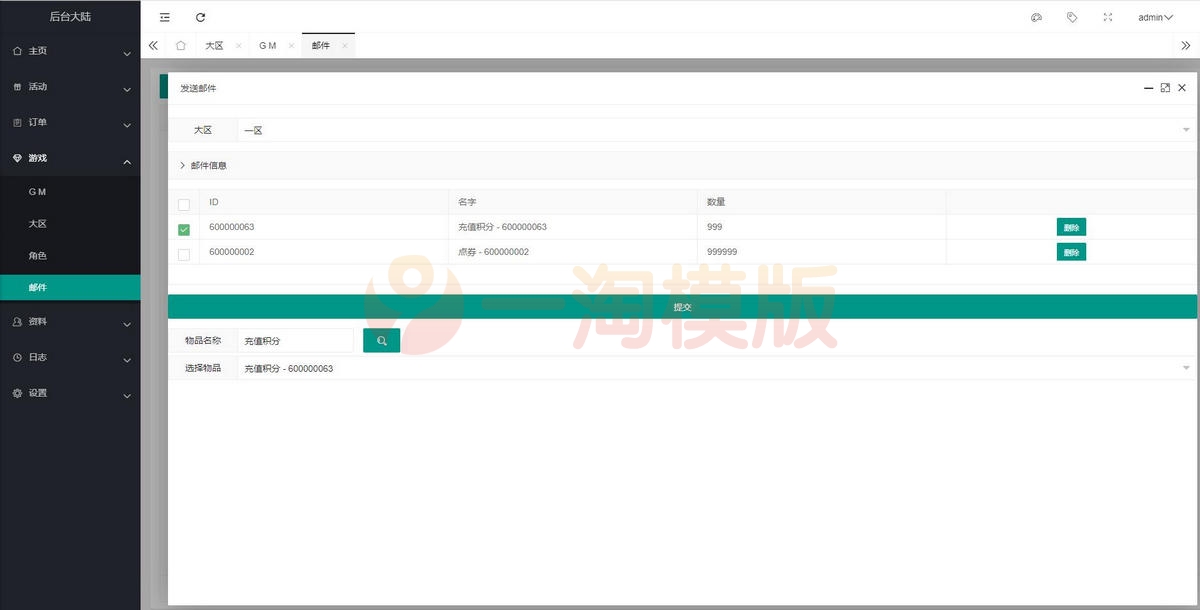Uncheck the row 600000063 checkbox

(184, 229)
